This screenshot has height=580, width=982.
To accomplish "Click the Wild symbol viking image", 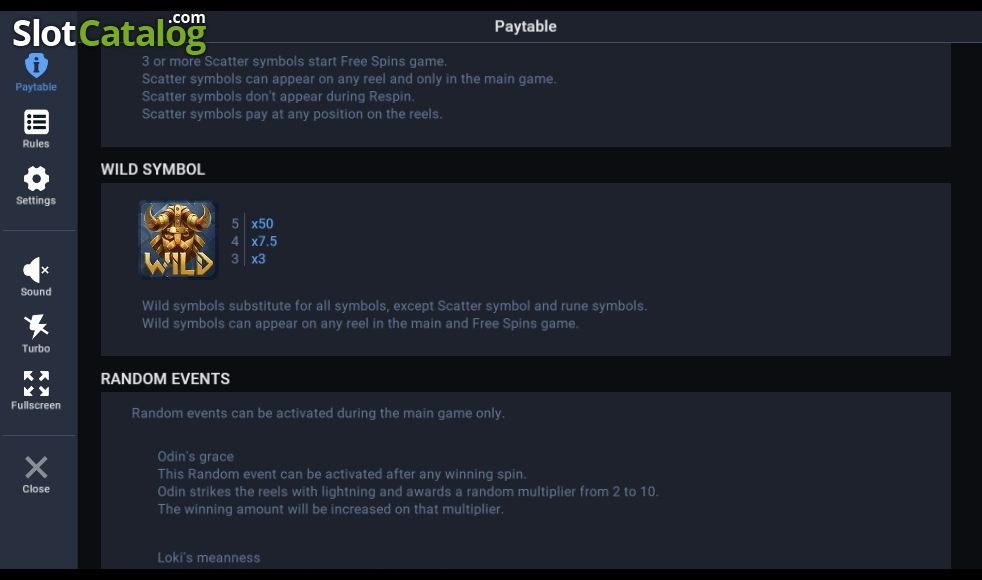I will pyautogui.click(x=178, y=239).
